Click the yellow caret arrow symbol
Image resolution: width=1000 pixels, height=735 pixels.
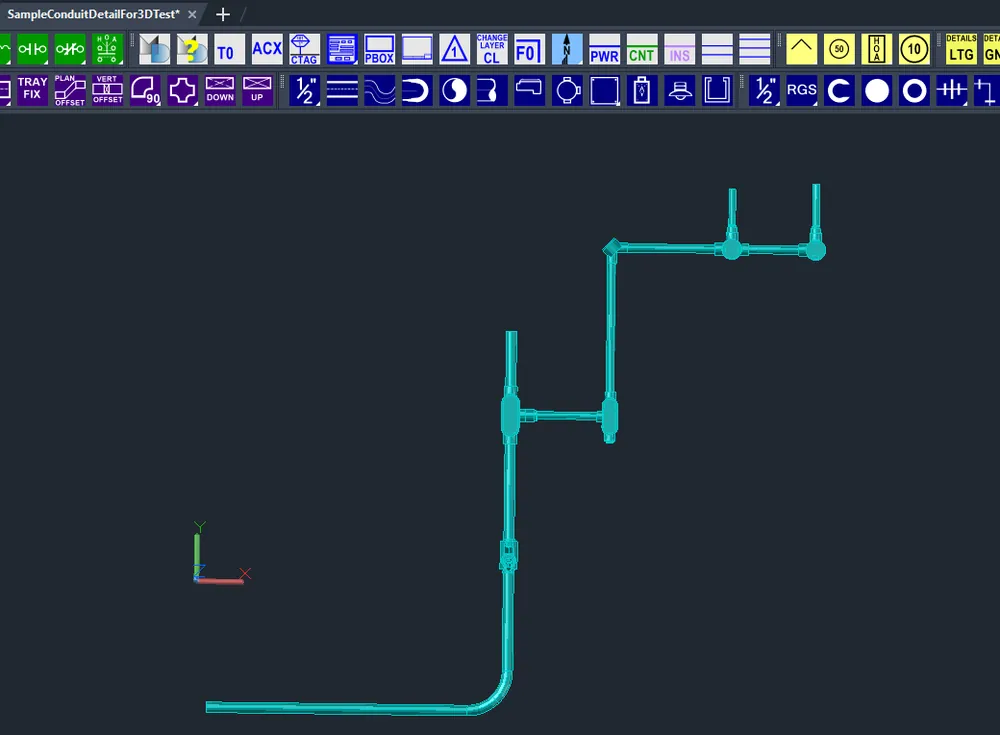pyautogui.click(x=802, y=49)
